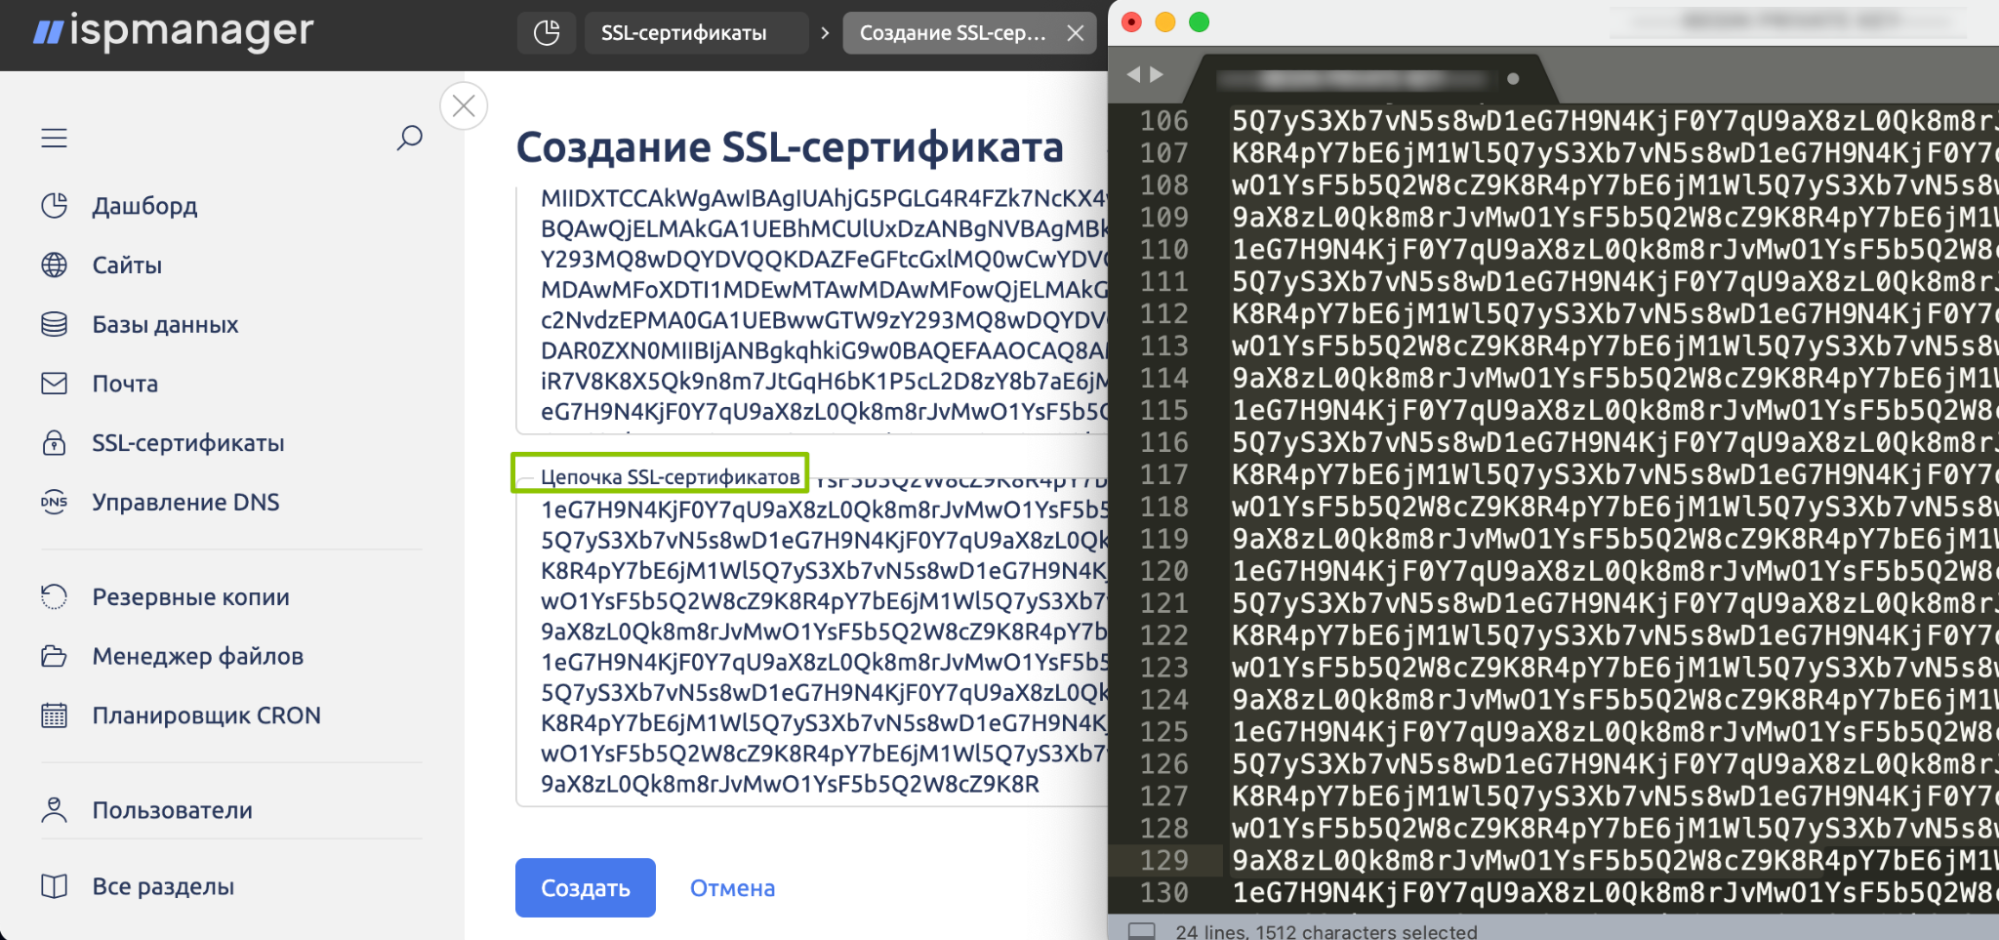Open the sidebar search magnifier
The height and width of the screenshot is (940, 1999).
click(x=409, y=138)
